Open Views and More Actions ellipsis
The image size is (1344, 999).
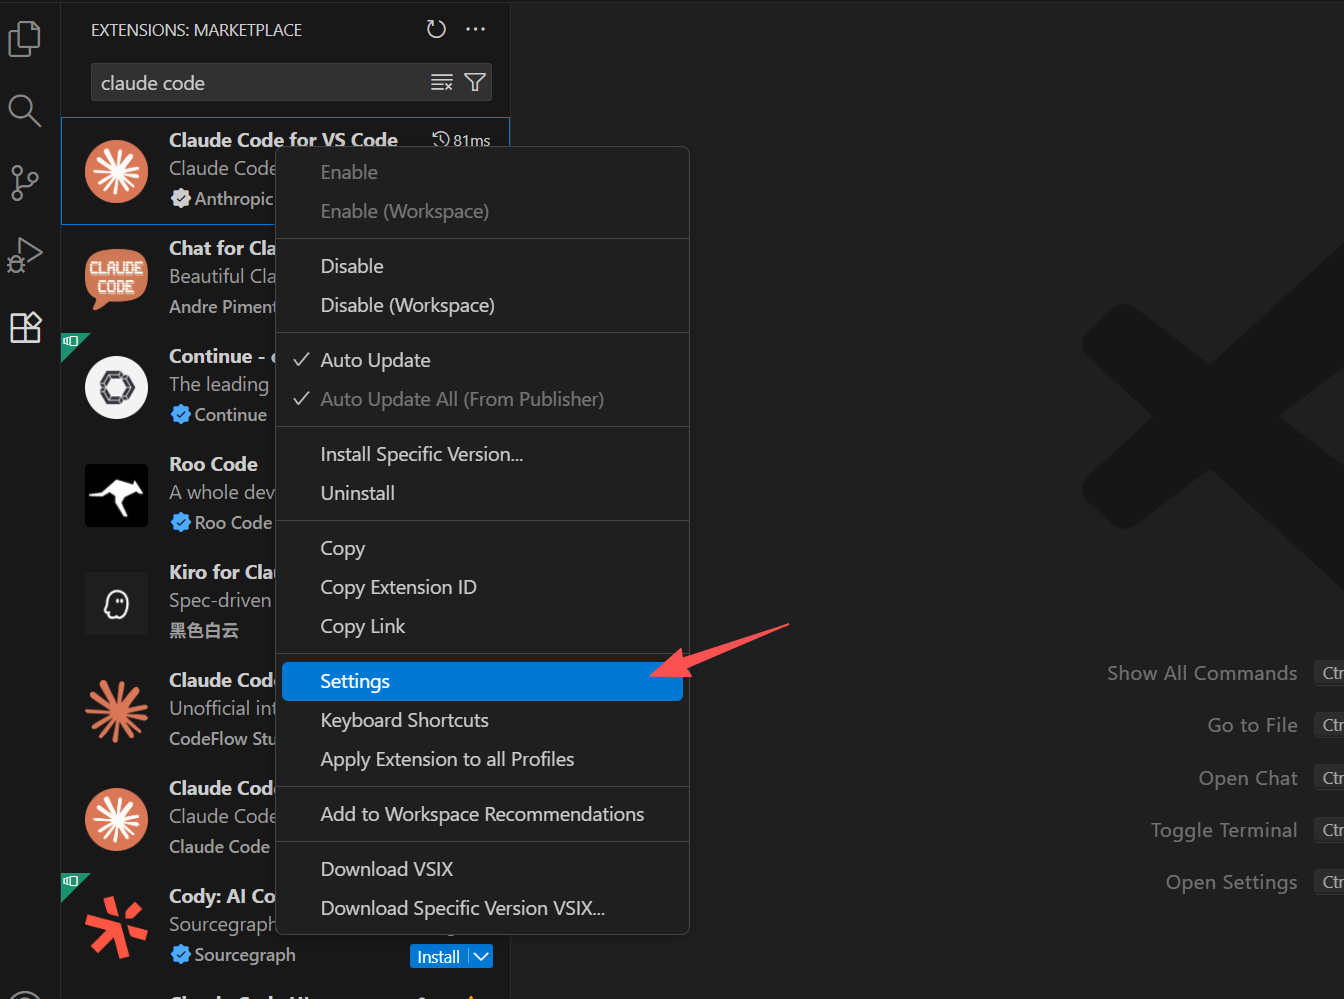(476, 29)
